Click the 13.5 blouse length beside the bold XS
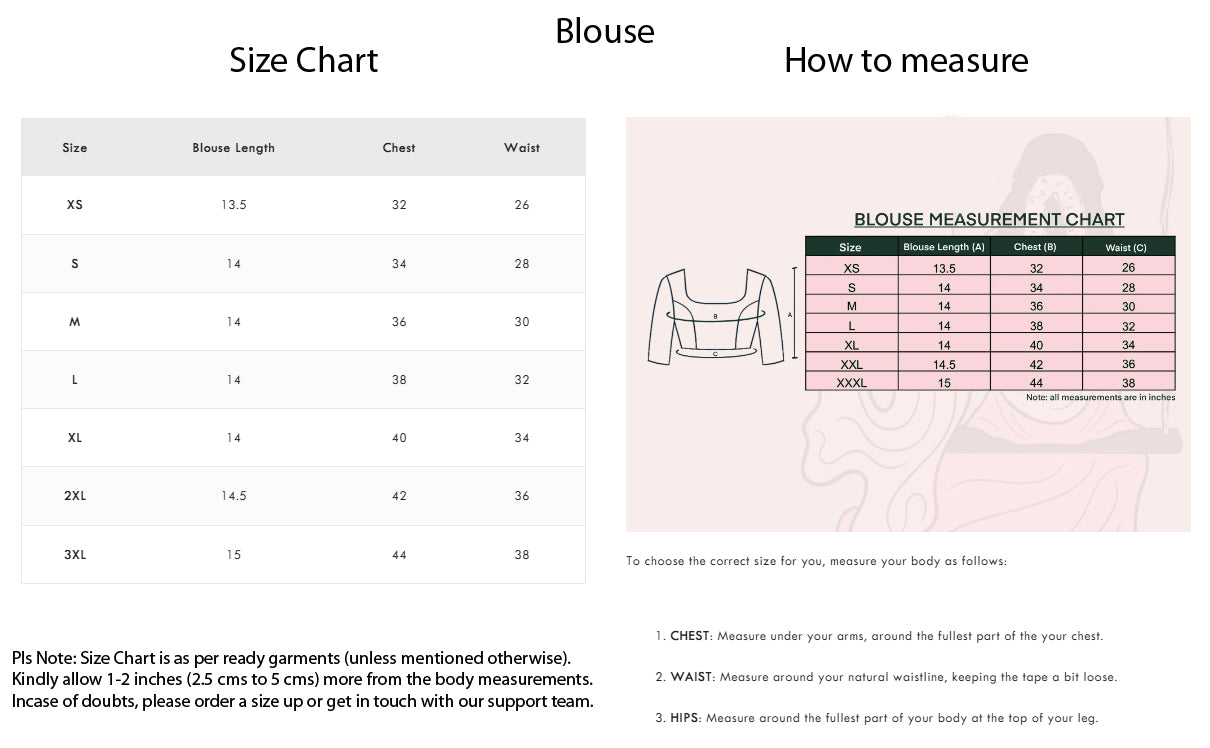This screenshot has height=748, width=1210. (x=233, y=205)
